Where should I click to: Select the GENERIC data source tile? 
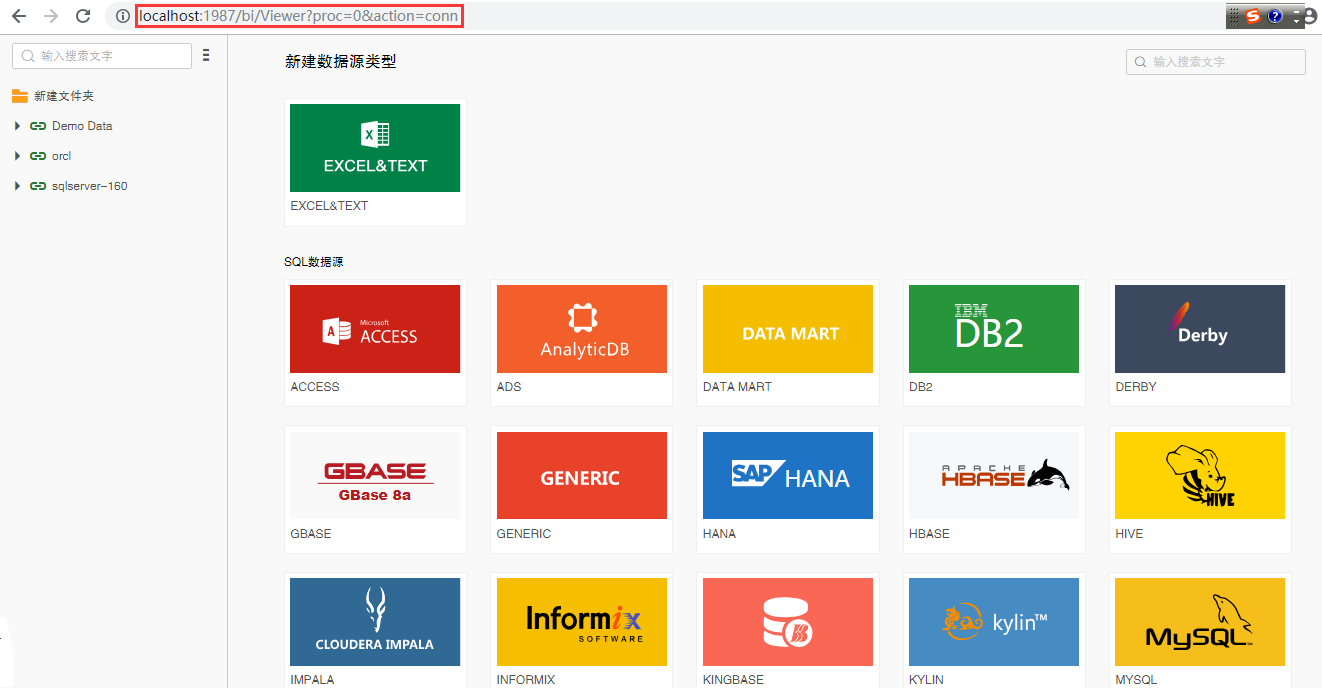click(581, 476)
